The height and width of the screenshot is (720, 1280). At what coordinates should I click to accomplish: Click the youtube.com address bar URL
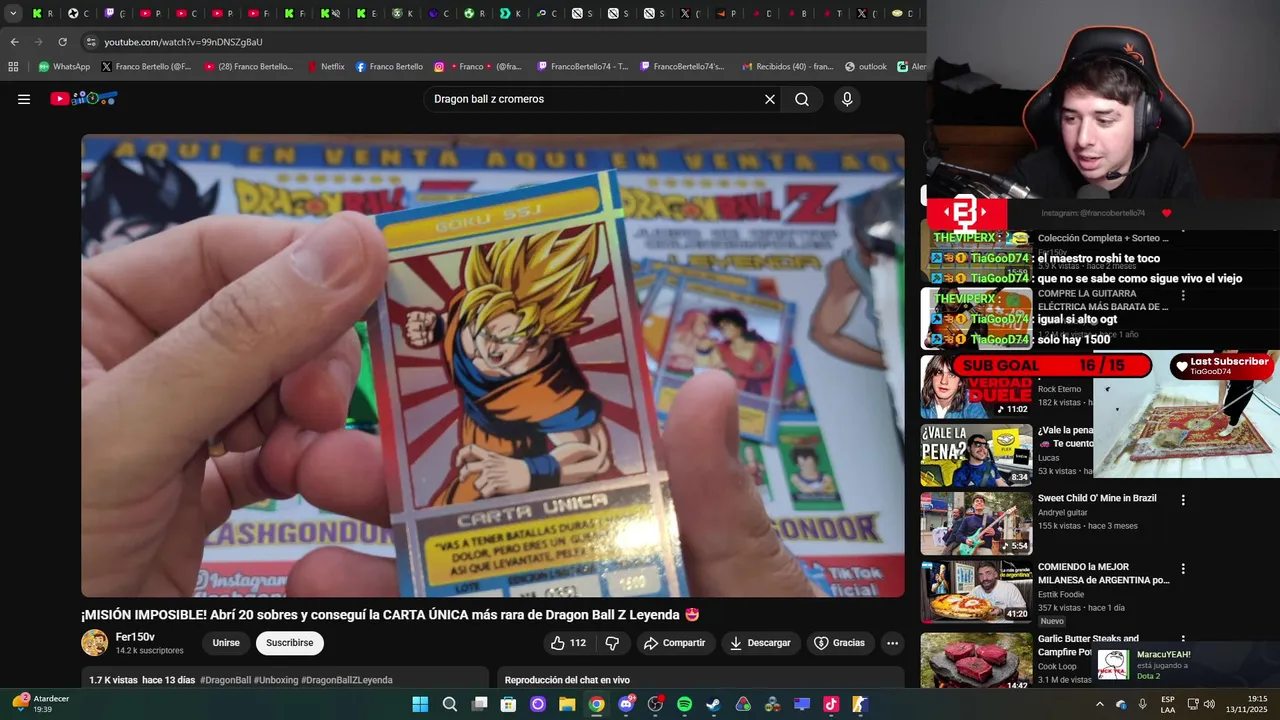tap(184, 42)
